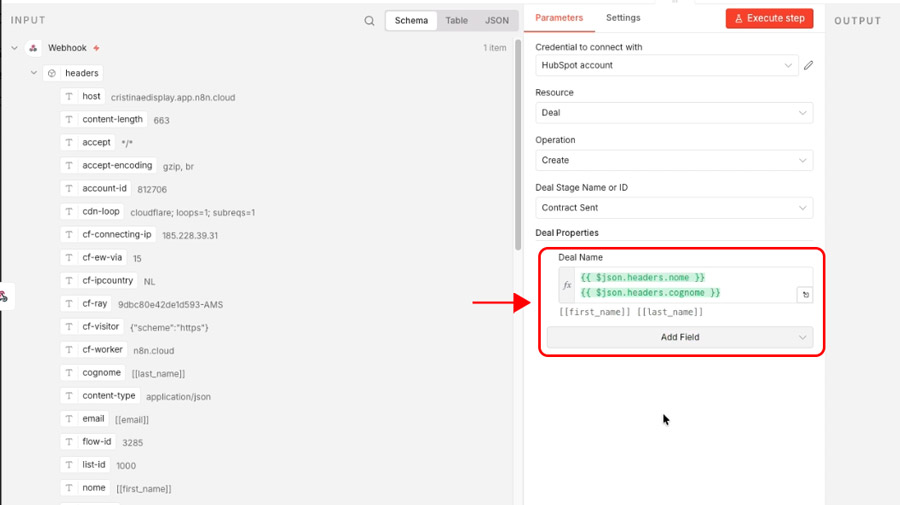Screen dimensions: 900x505
Task: Open the HubSpot account credential dropdown
Action: click(x=666, y=66)
